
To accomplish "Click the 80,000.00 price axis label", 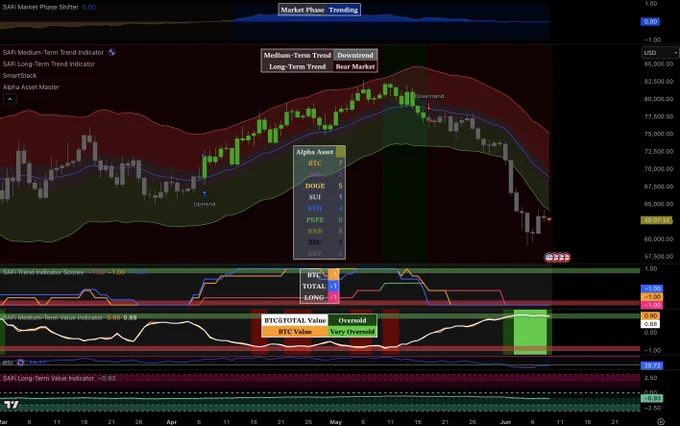I will tap(658, 99).
